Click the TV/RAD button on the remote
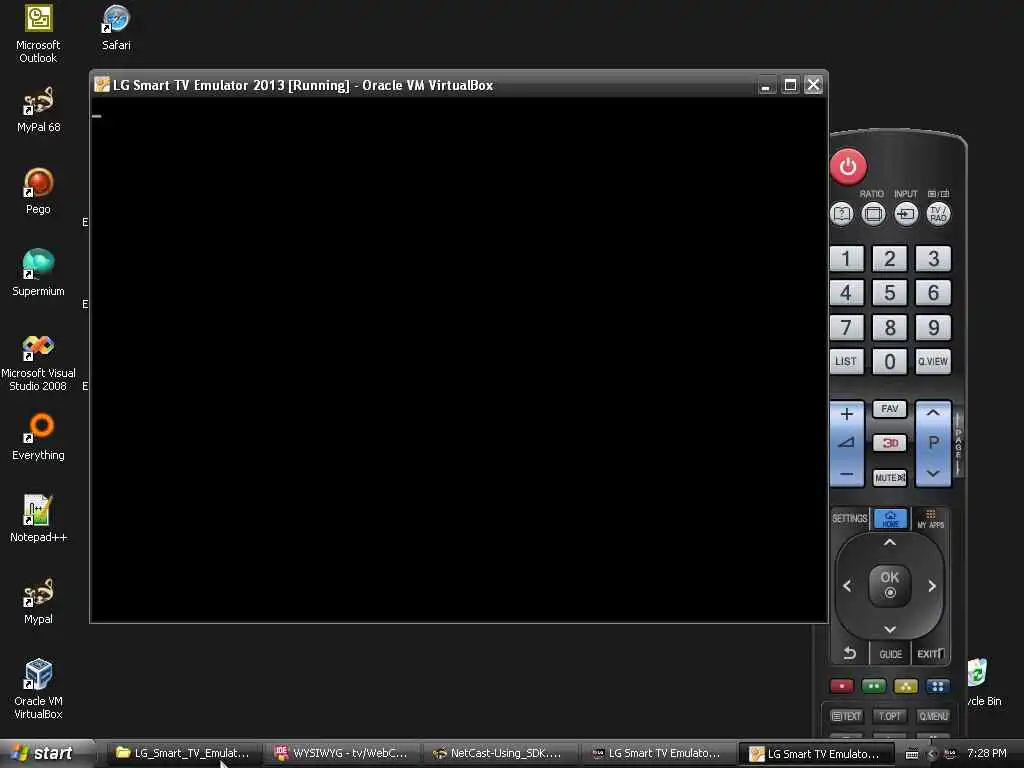1024x768 pixels. pos(938,214)
